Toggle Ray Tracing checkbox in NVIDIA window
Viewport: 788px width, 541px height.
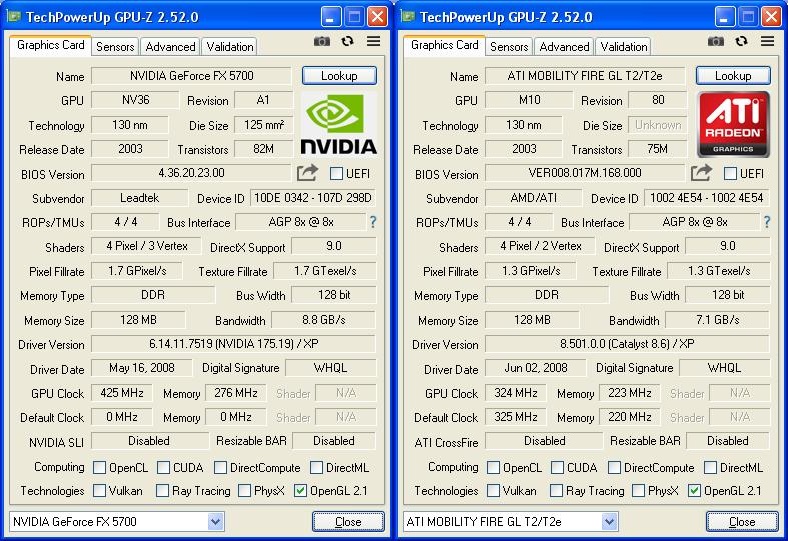162,490
